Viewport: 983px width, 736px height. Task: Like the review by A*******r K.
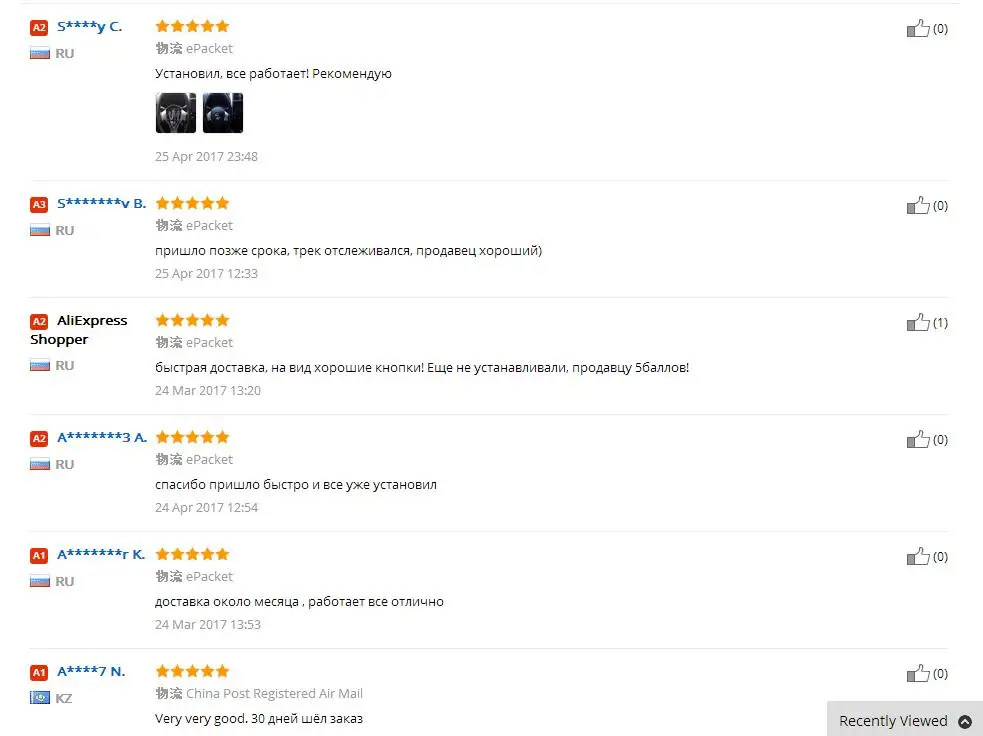(918, 557)
